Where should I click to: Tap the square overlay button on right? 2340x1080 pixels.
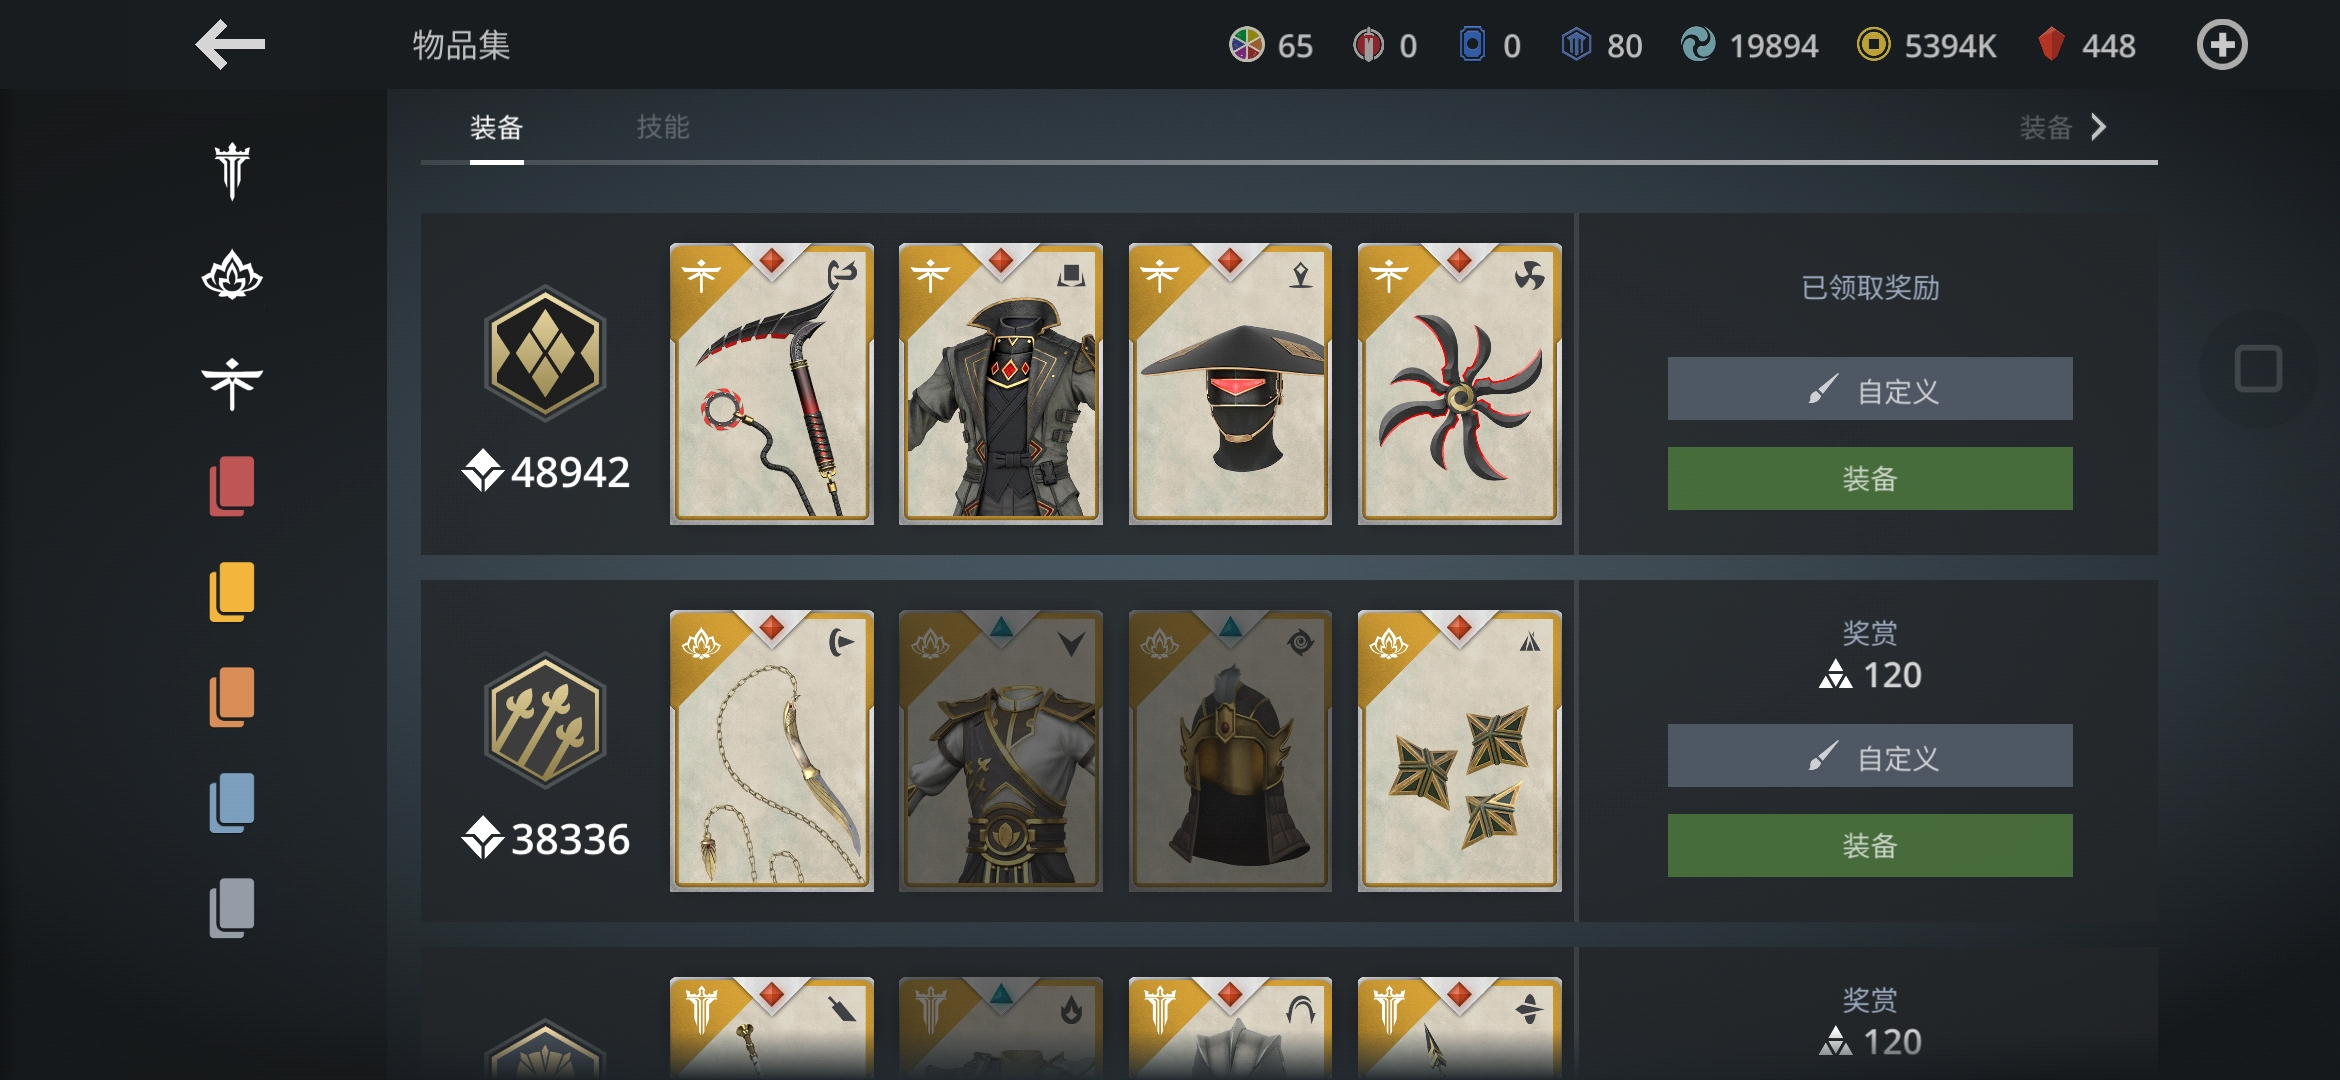[x=2258, y=369]
